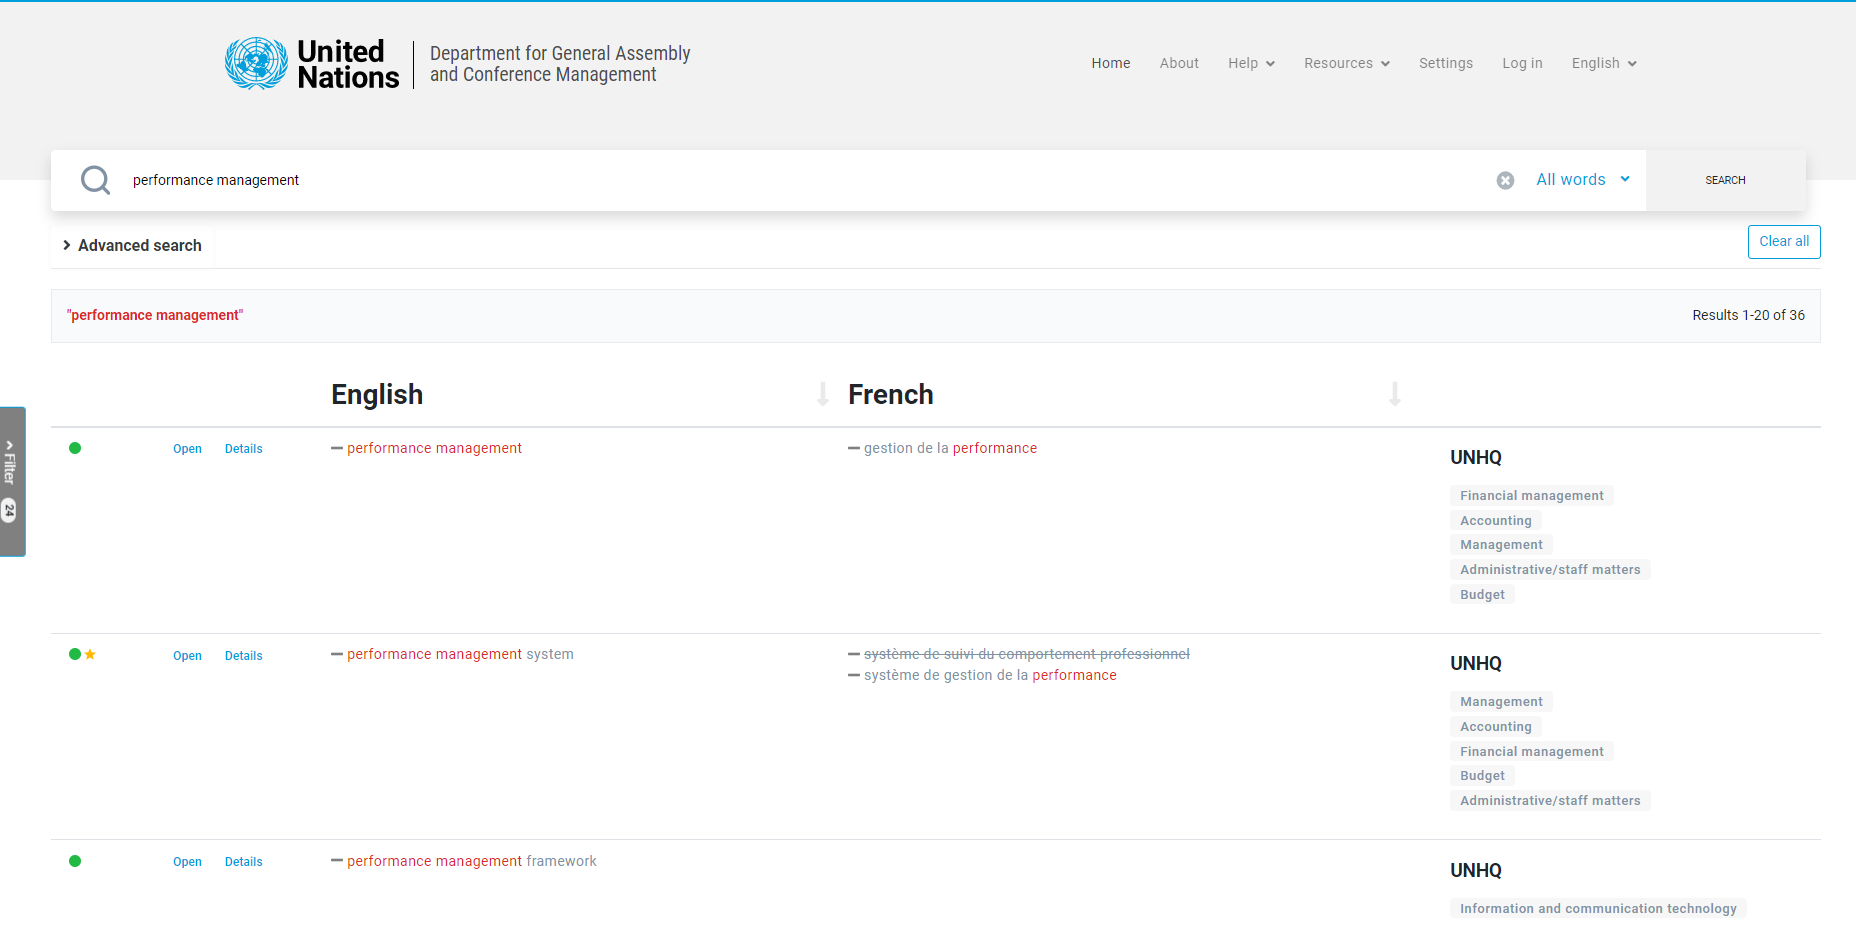Image resolution: width=1856 pixels, height=928 pixels.
Task: Clear search text with the X icon
Action: point(1504,180)
